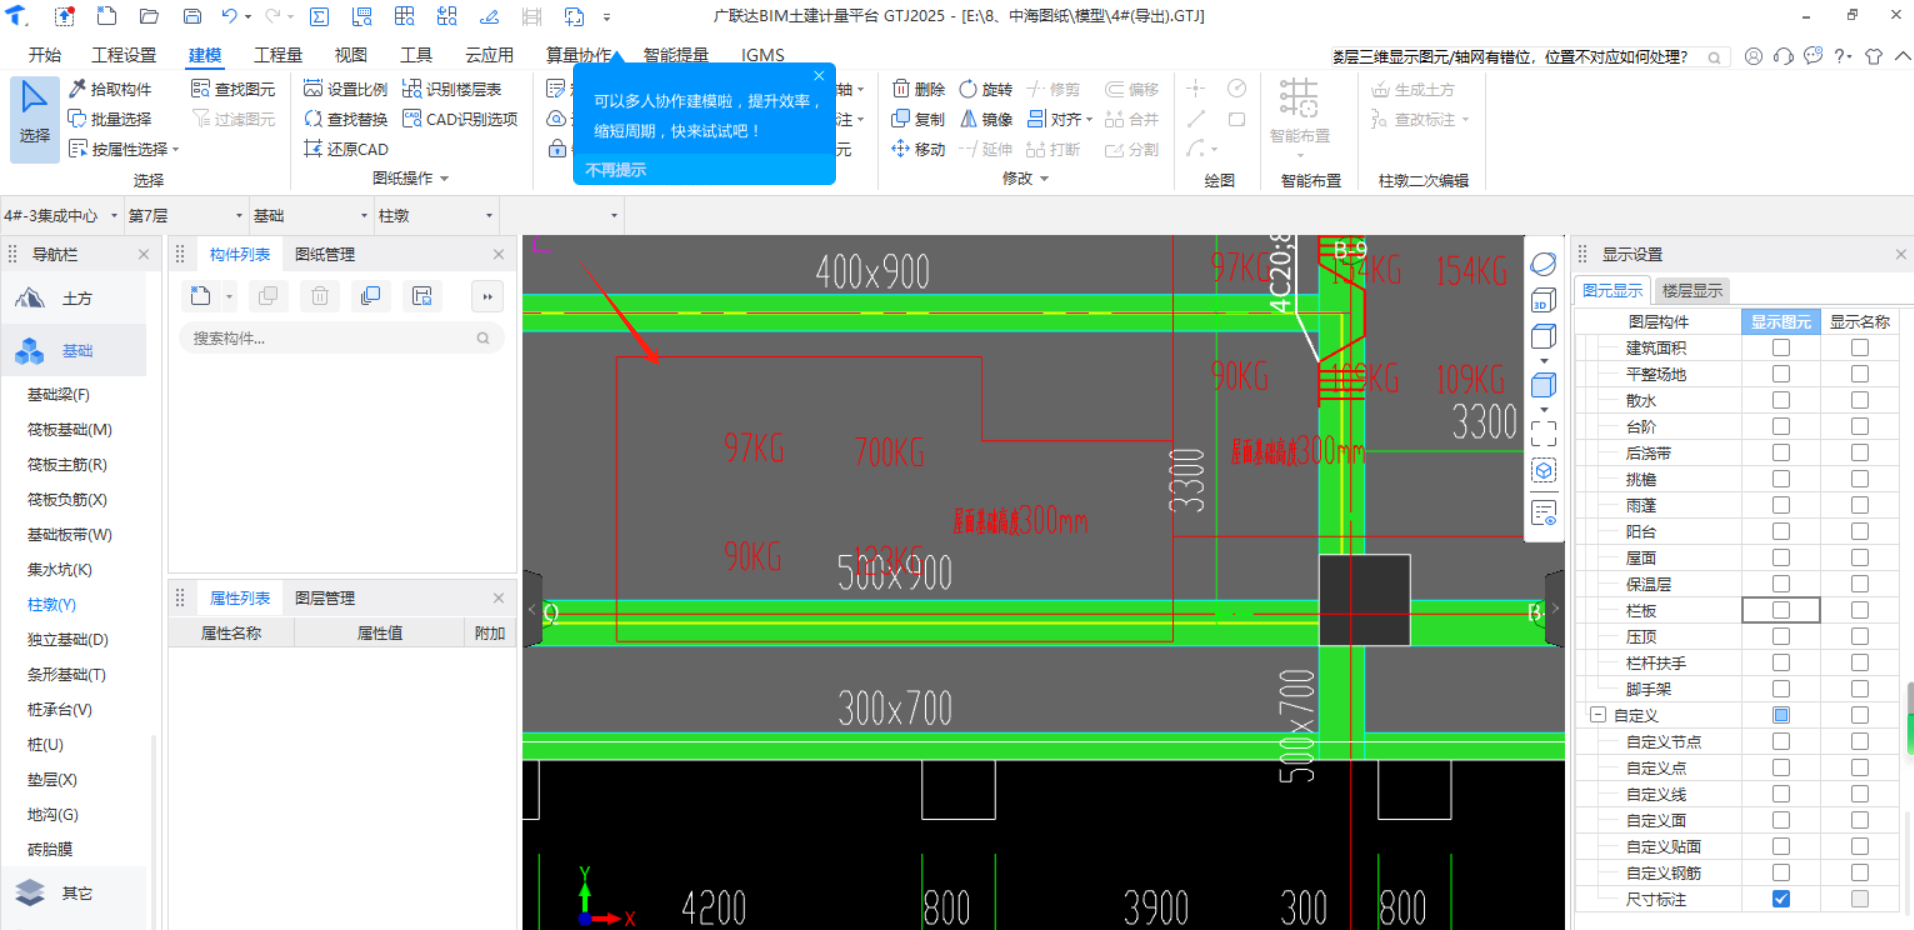The image size is (1914, 930).
Task: Click the 显示图元 column header
Action: 1781,321
